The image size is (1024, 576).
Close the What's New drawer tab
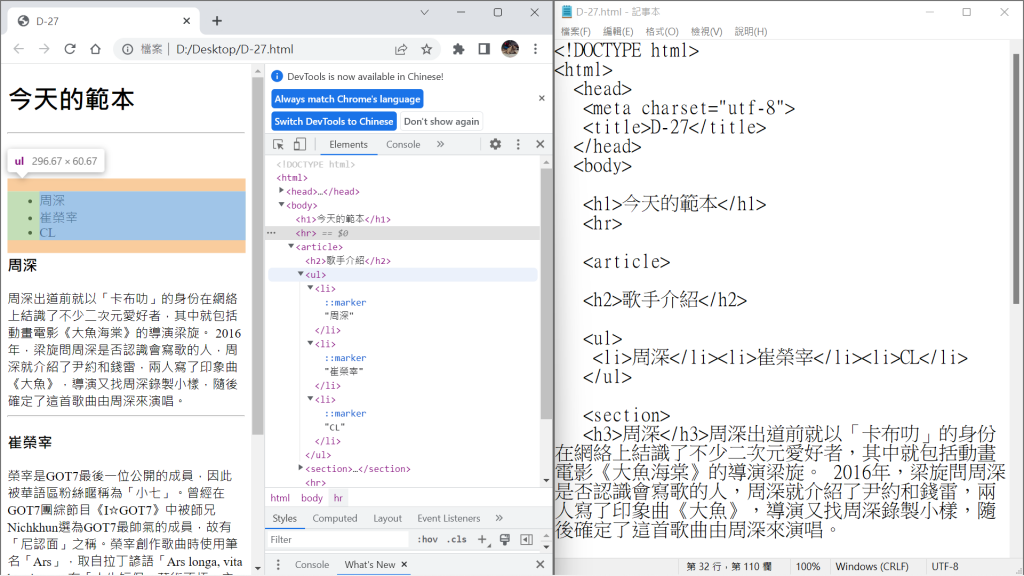(404, 564)
